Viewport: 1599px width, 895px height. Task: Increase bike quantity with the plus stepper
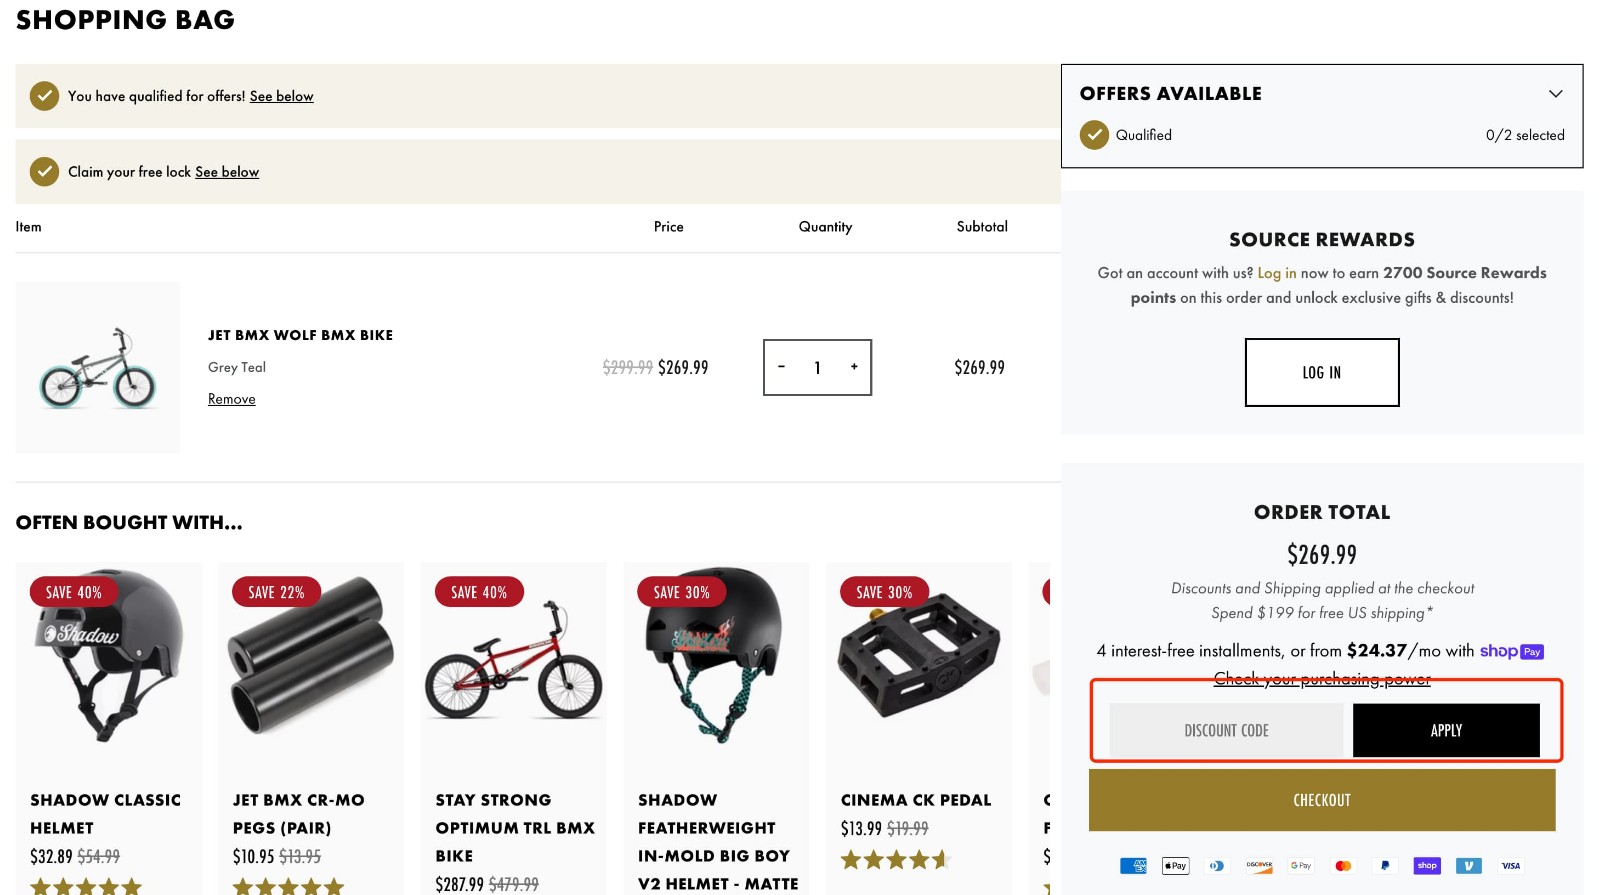coord(853,367)
